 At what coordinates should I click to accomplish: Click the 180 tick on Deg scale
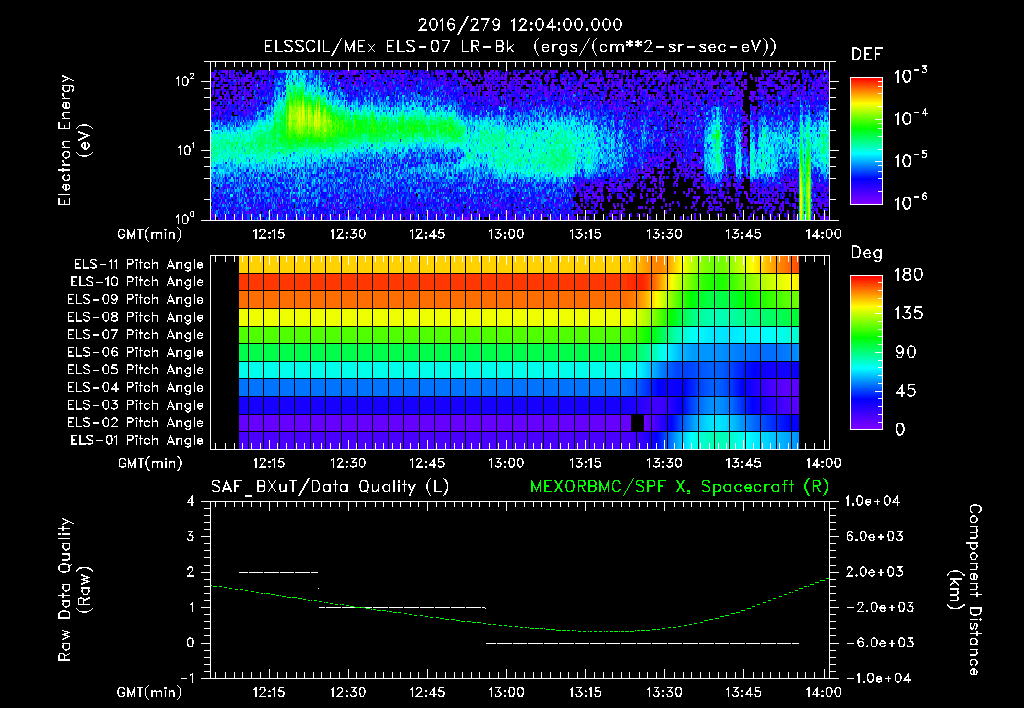point(908,275)
